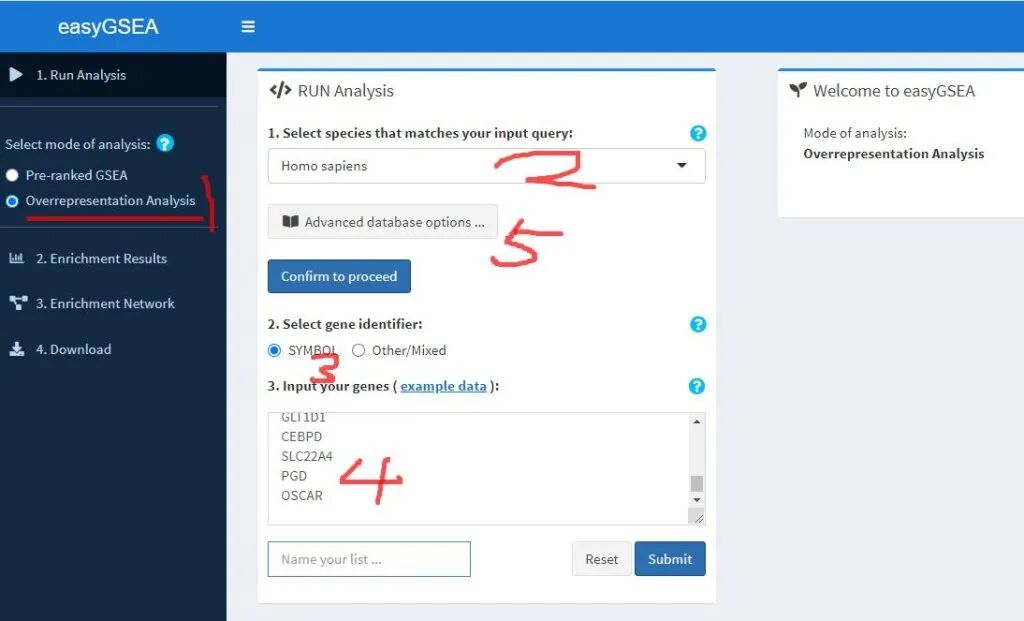Open help icon for species selection

(697, 133)
